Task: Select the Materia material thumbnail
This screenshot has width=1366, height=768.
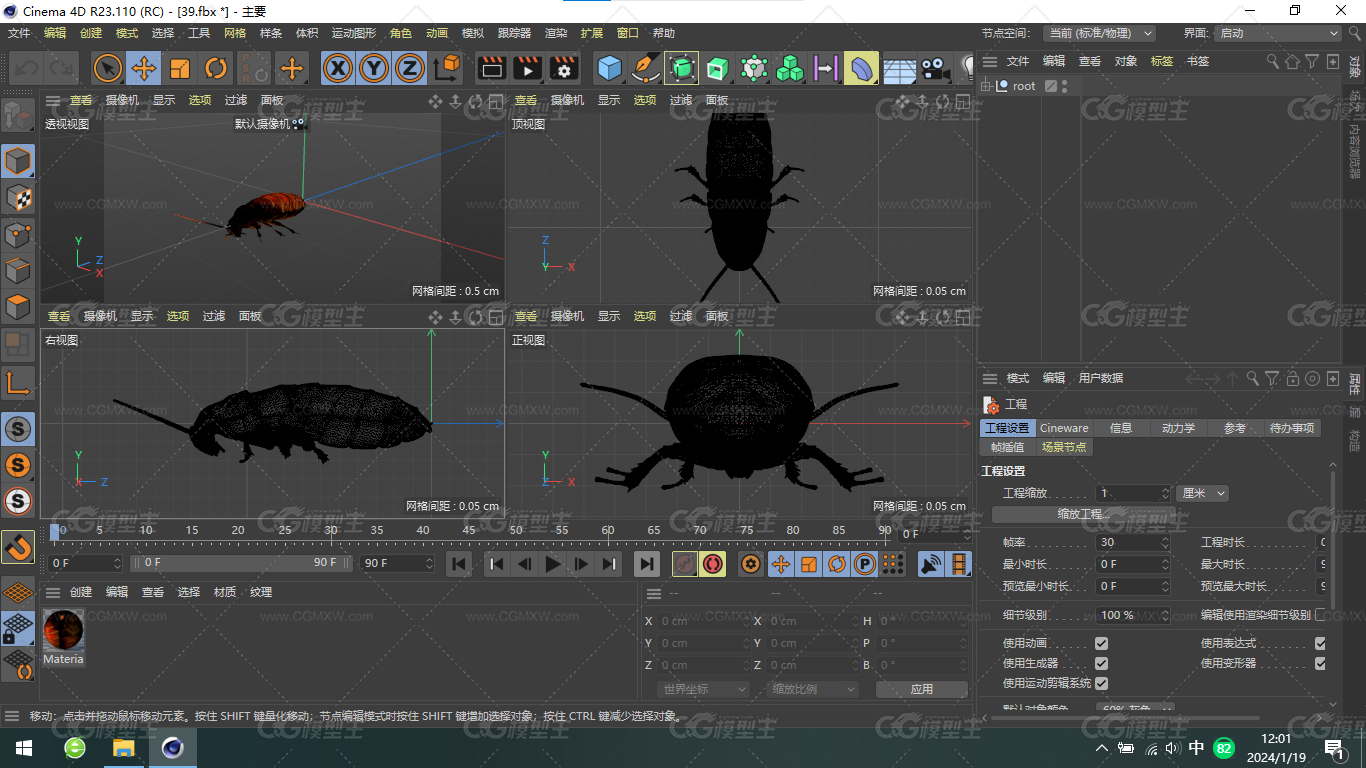Action: [x=63, y=638]
